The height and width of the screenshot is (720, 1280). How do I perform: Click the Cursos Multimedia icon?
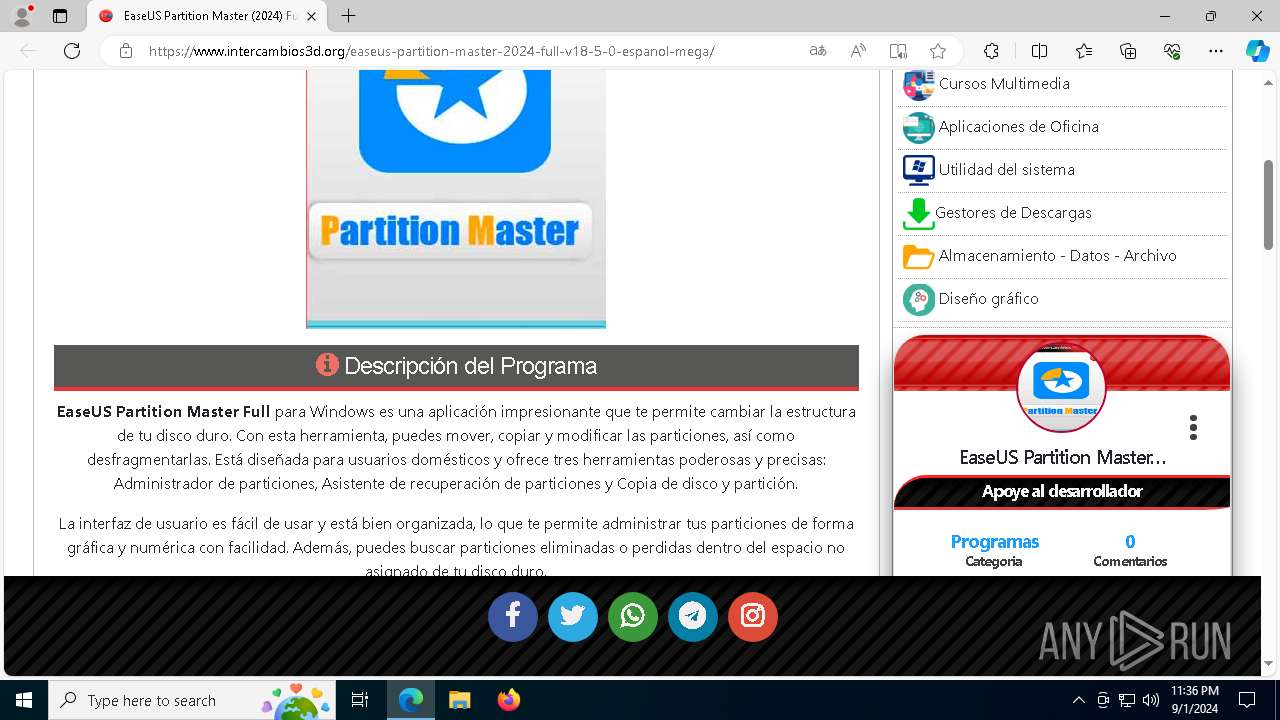(x=918, y=85)
